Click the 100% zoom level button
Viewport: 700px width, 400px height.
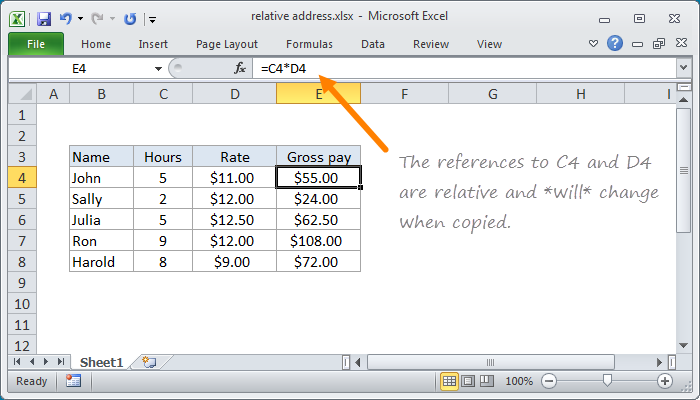[518, 381]
